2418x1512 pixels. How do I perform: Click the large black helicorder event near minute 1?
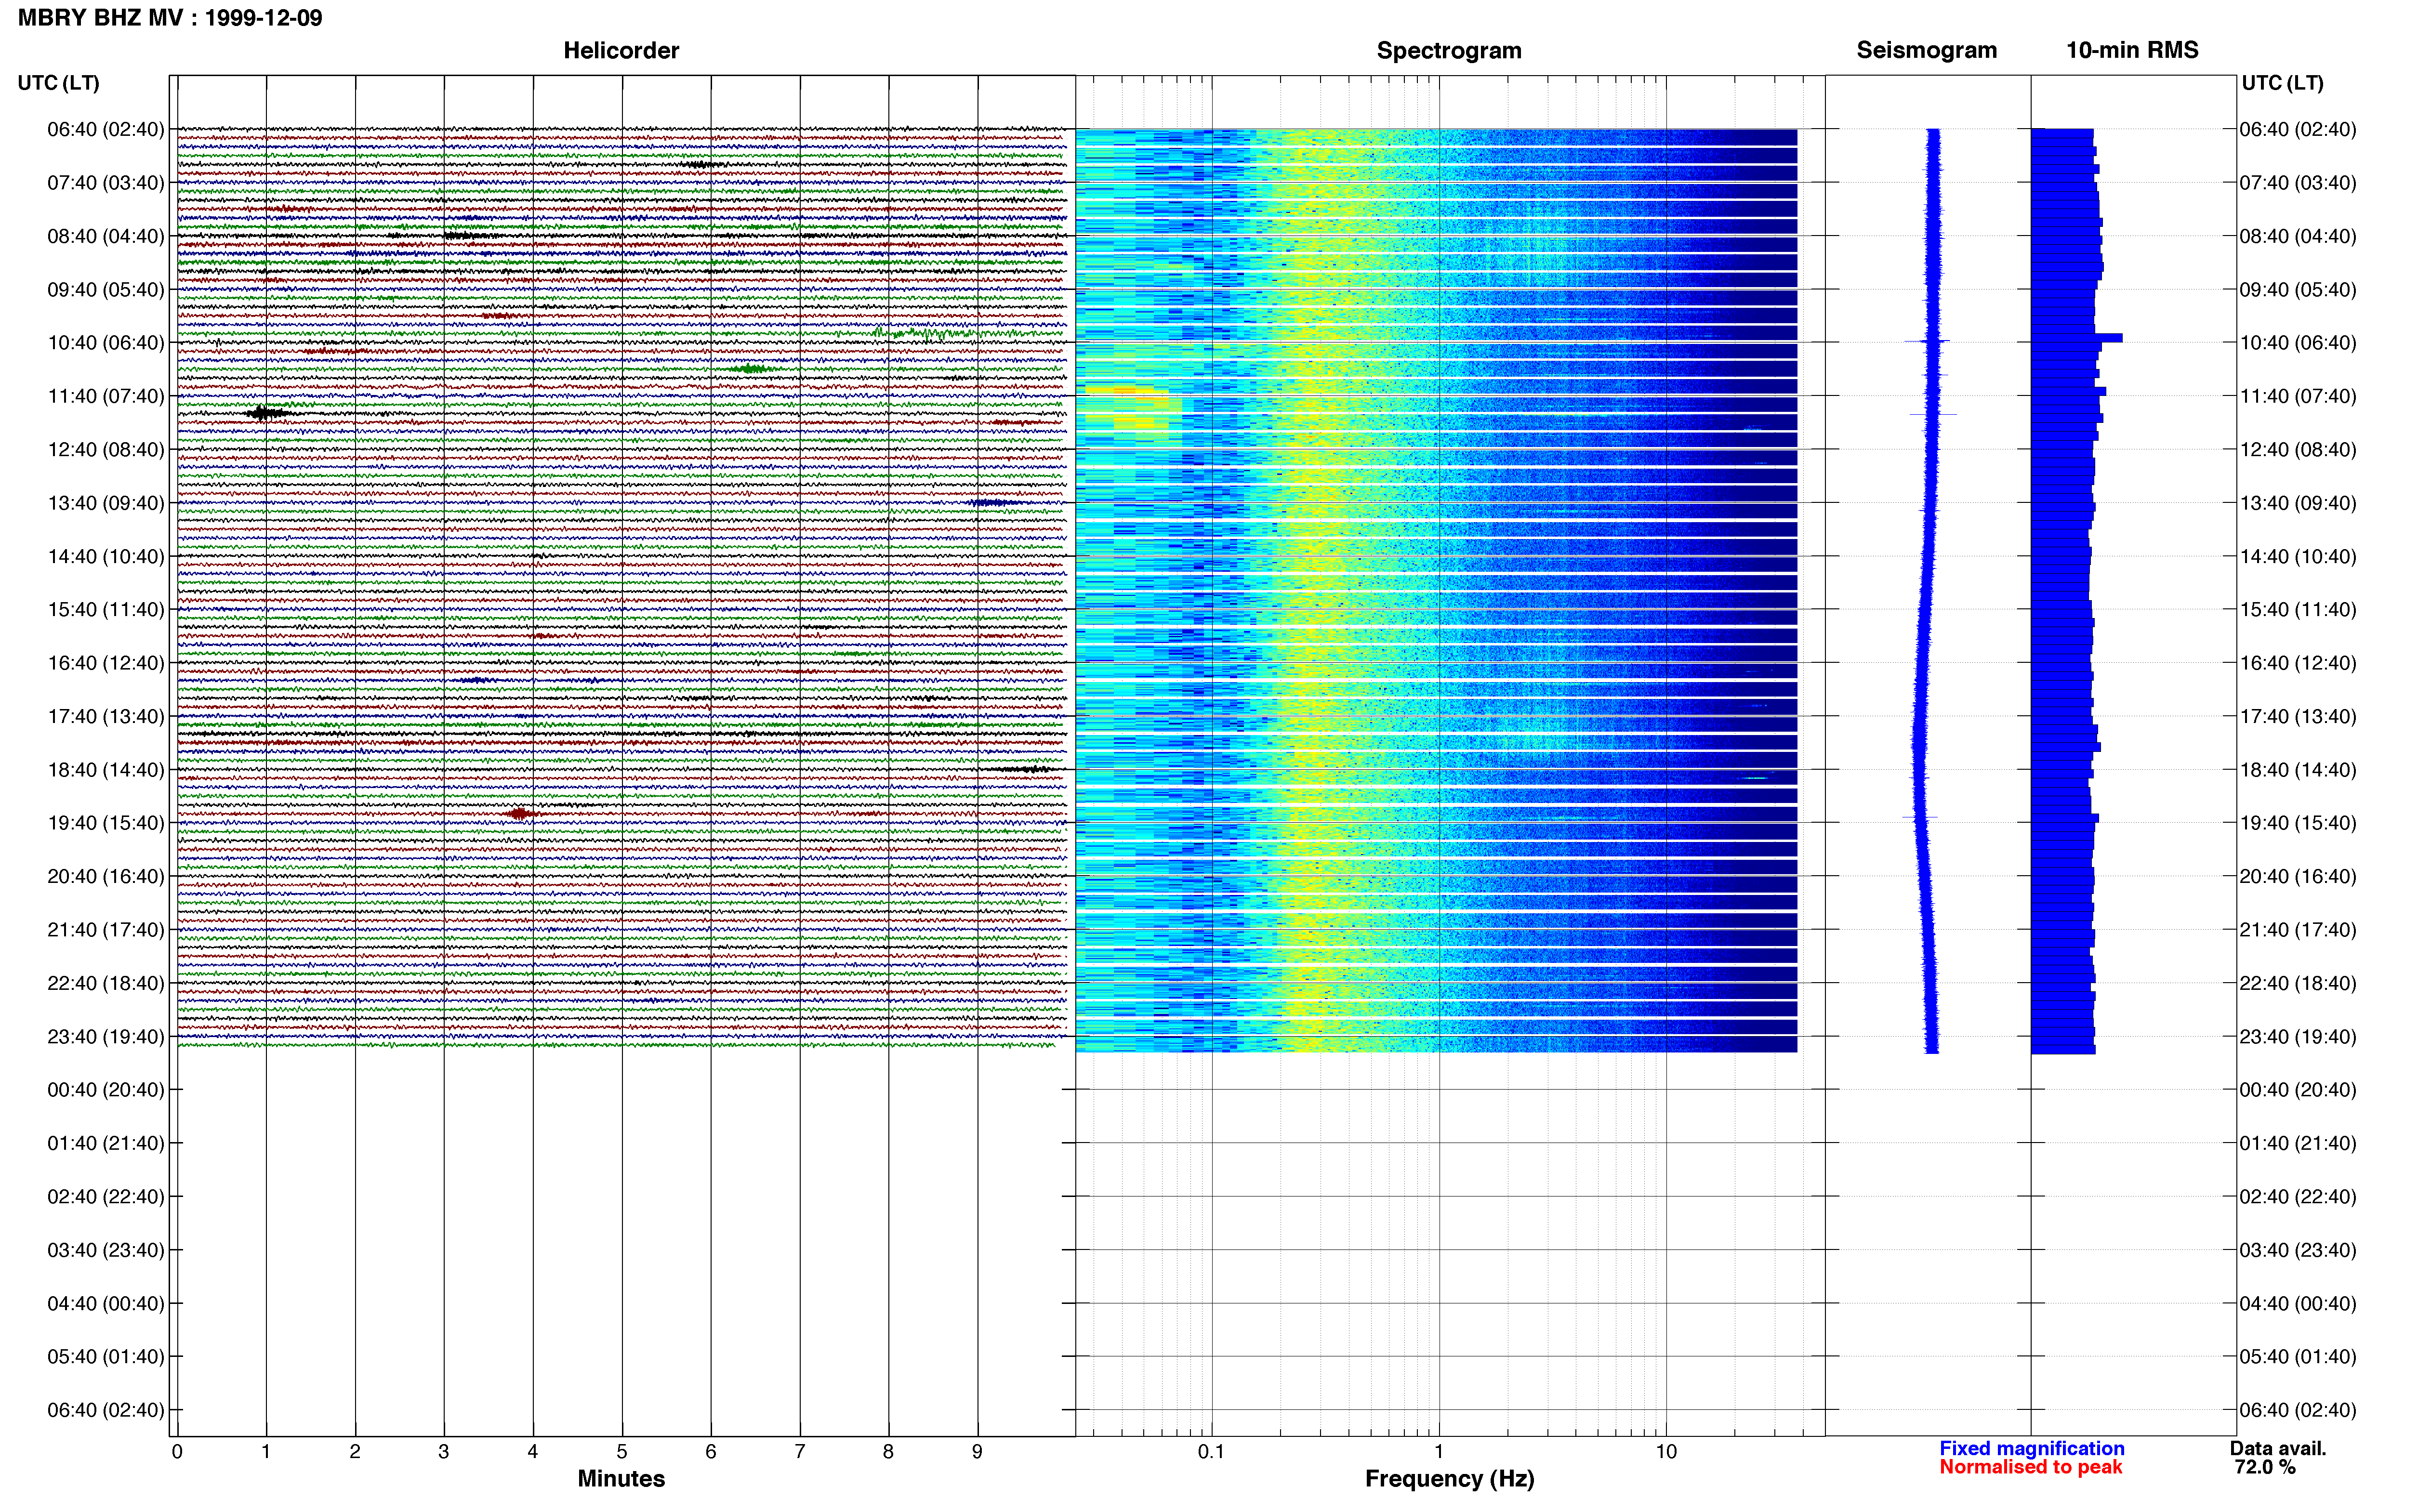266,413
